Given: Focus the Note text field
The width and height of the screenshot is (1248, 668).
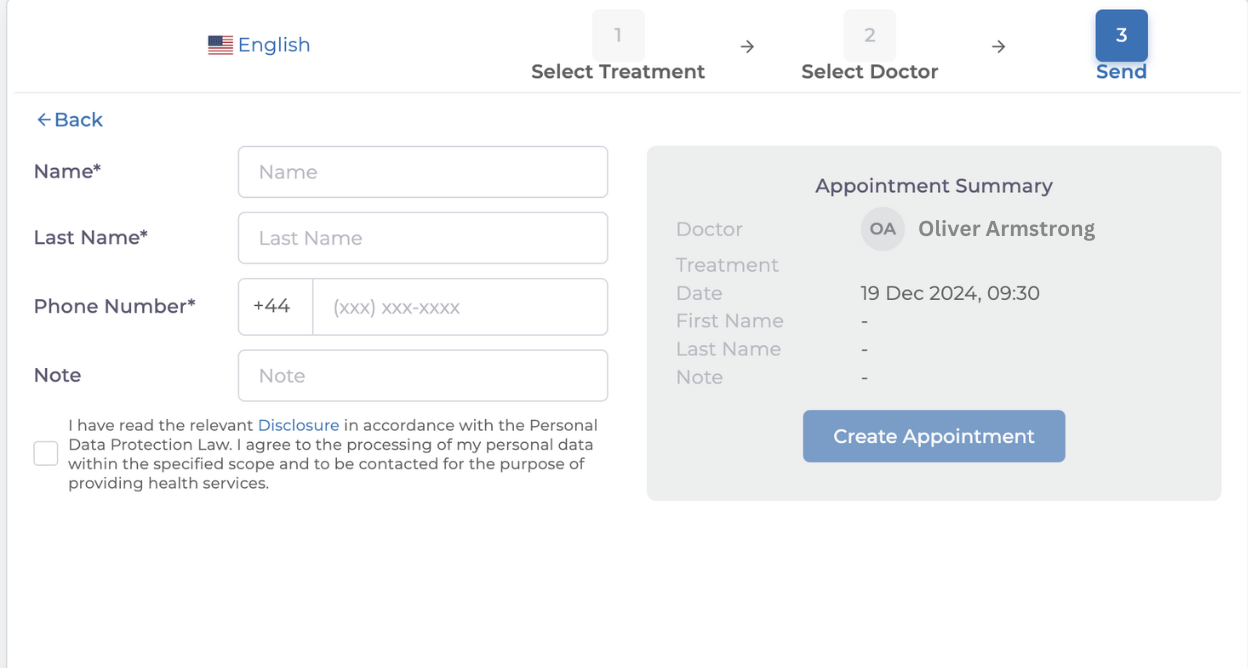Looking at the screenshot, I should tap(422, 376).
